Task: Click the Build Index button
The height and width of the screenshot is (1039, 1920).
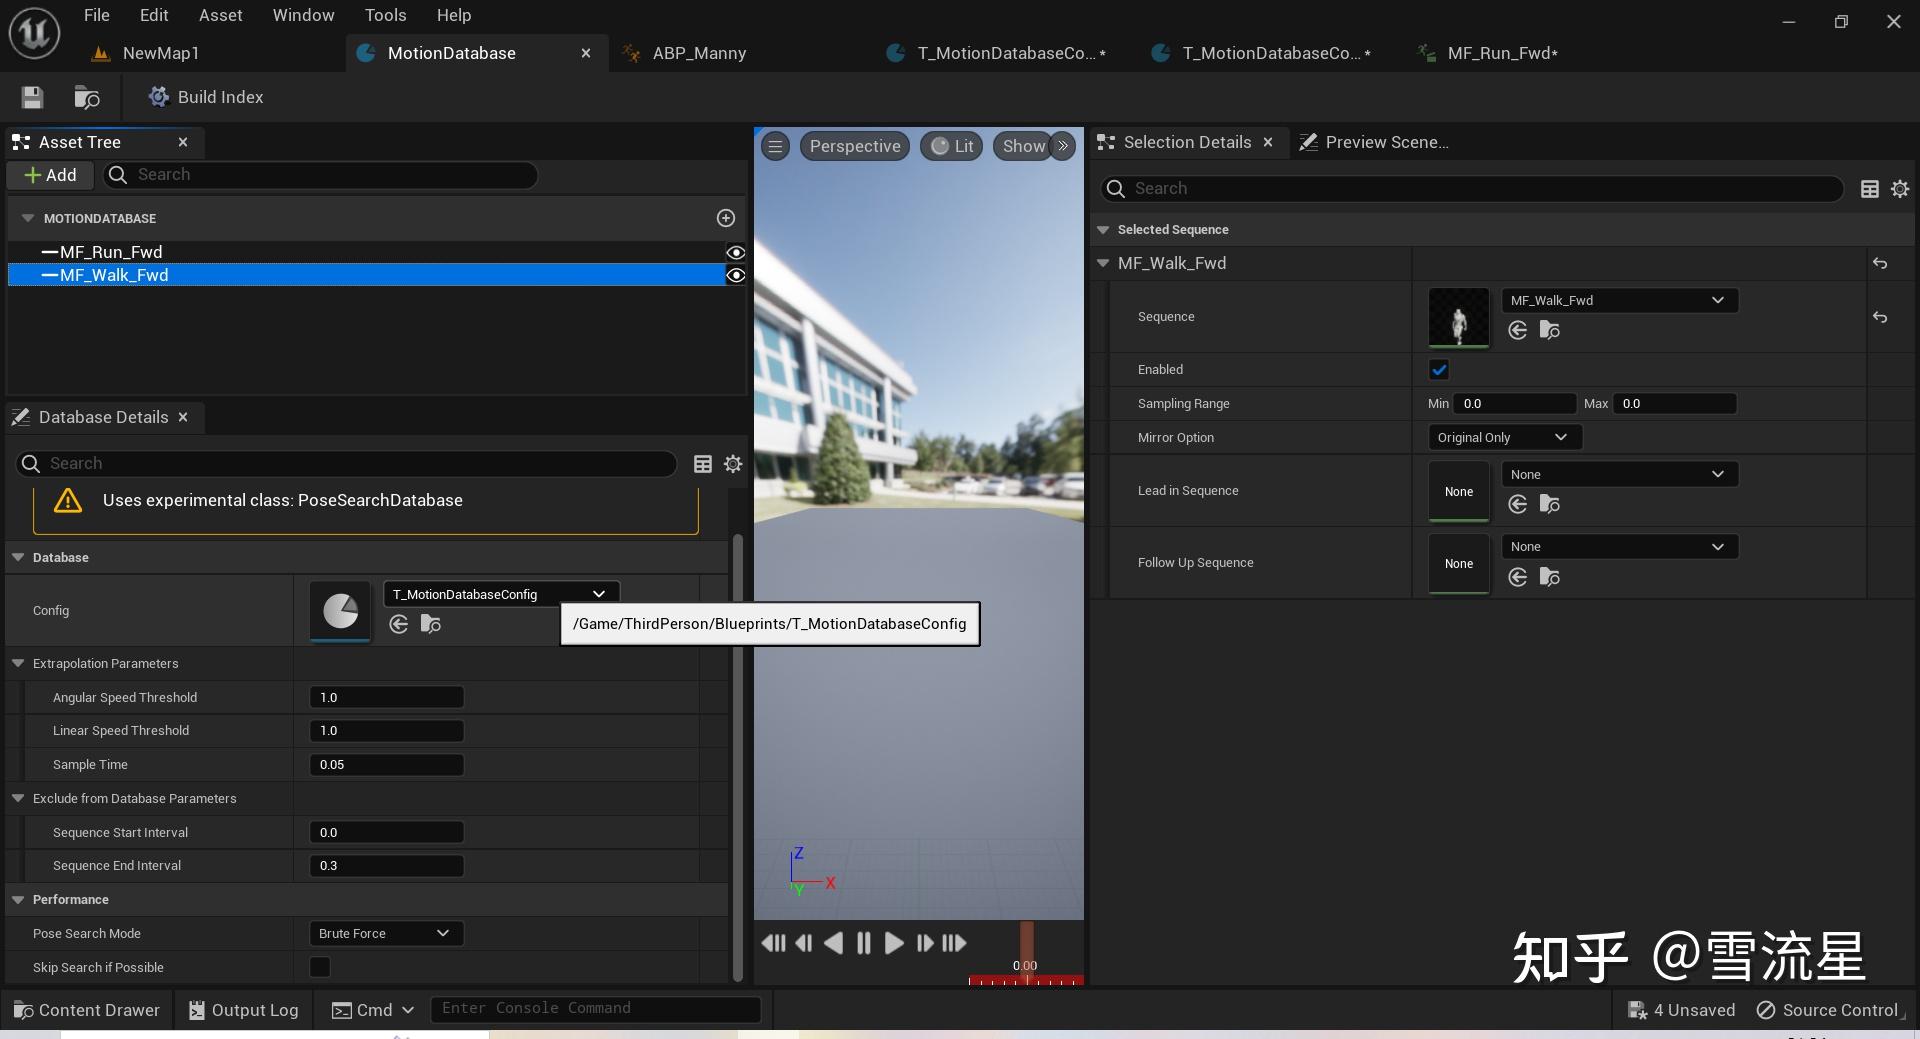Action: coord(206,97)
